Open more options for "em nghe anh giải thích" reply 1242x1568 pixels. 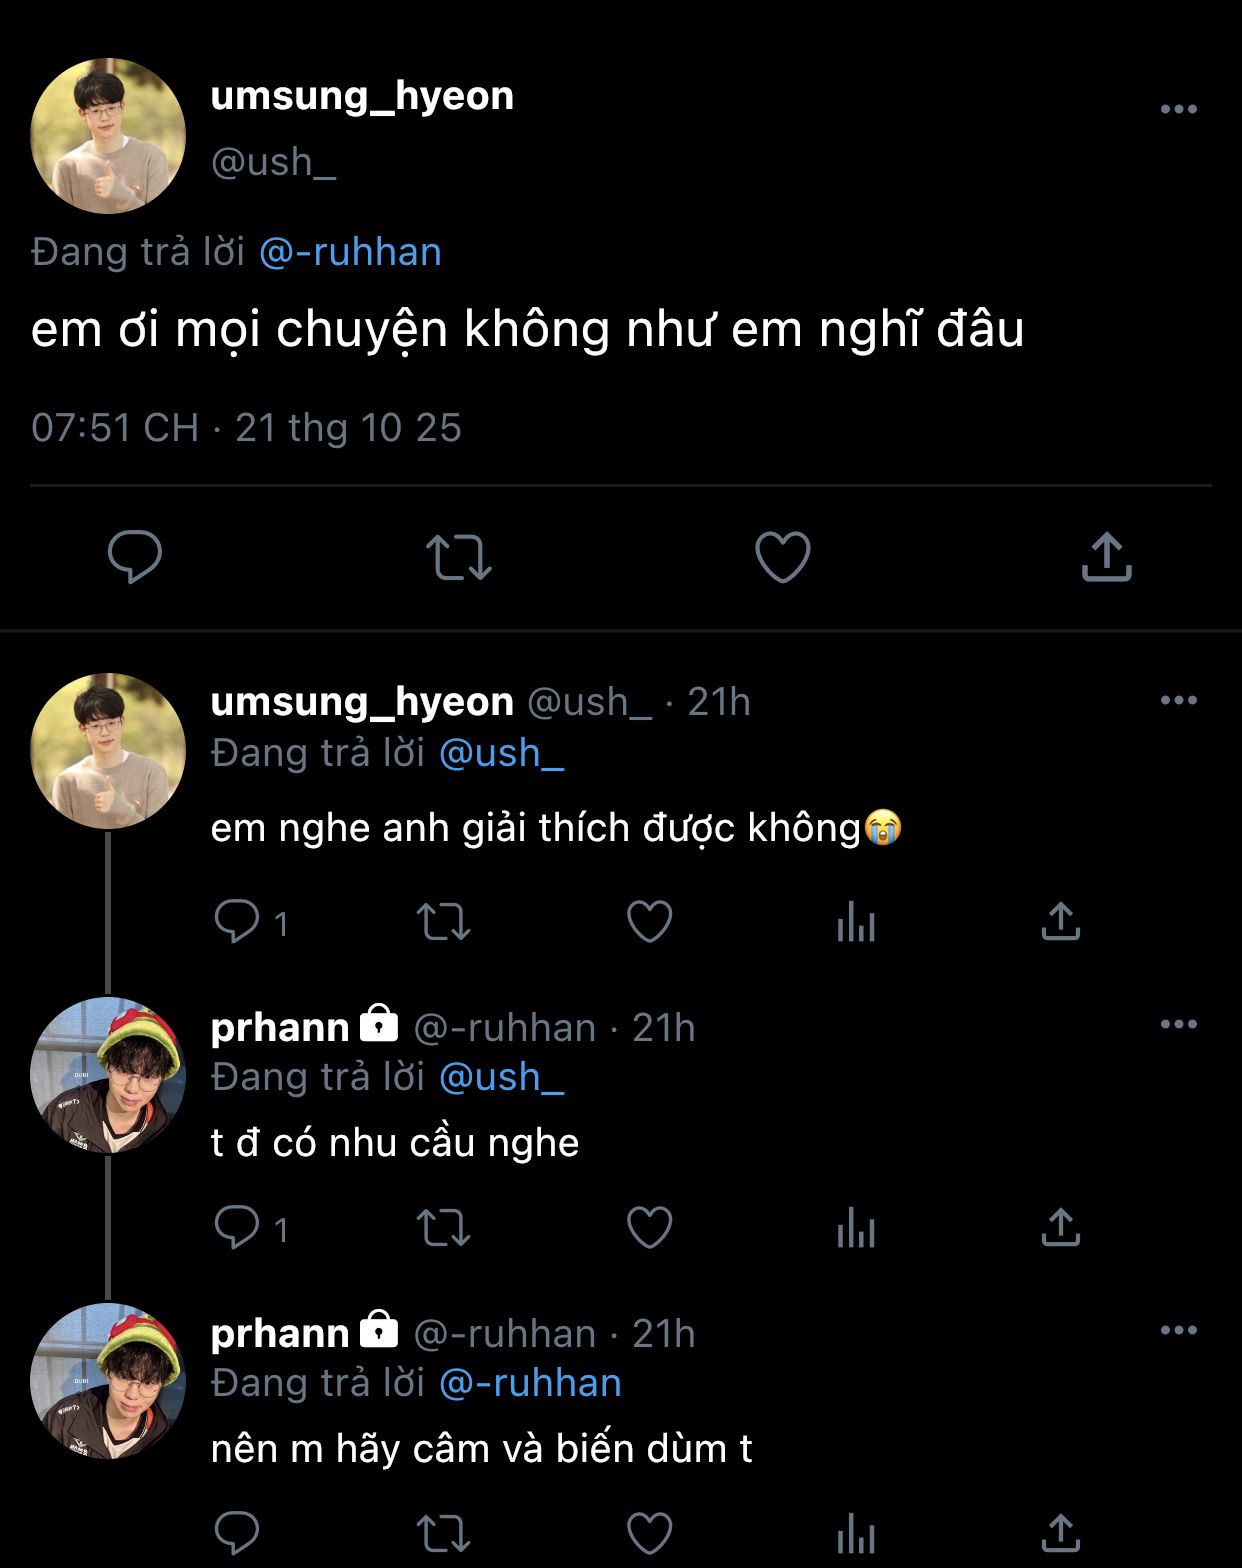click(1179, 700)
